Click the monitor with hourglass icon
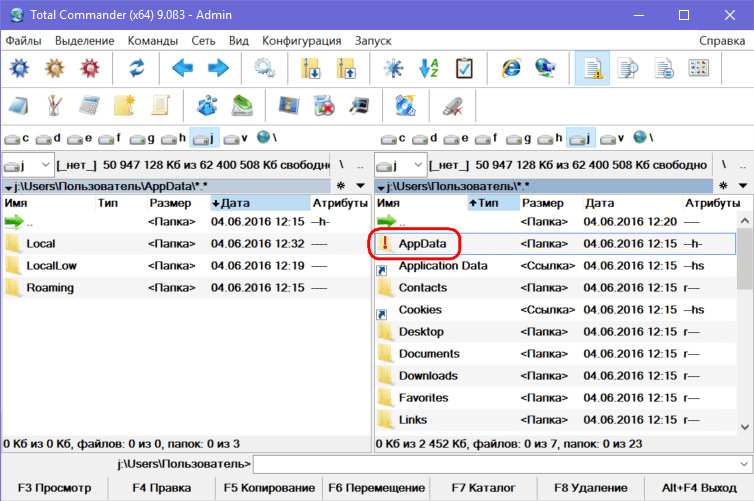This screenshot has height=501, width=754. pos(289,105)
